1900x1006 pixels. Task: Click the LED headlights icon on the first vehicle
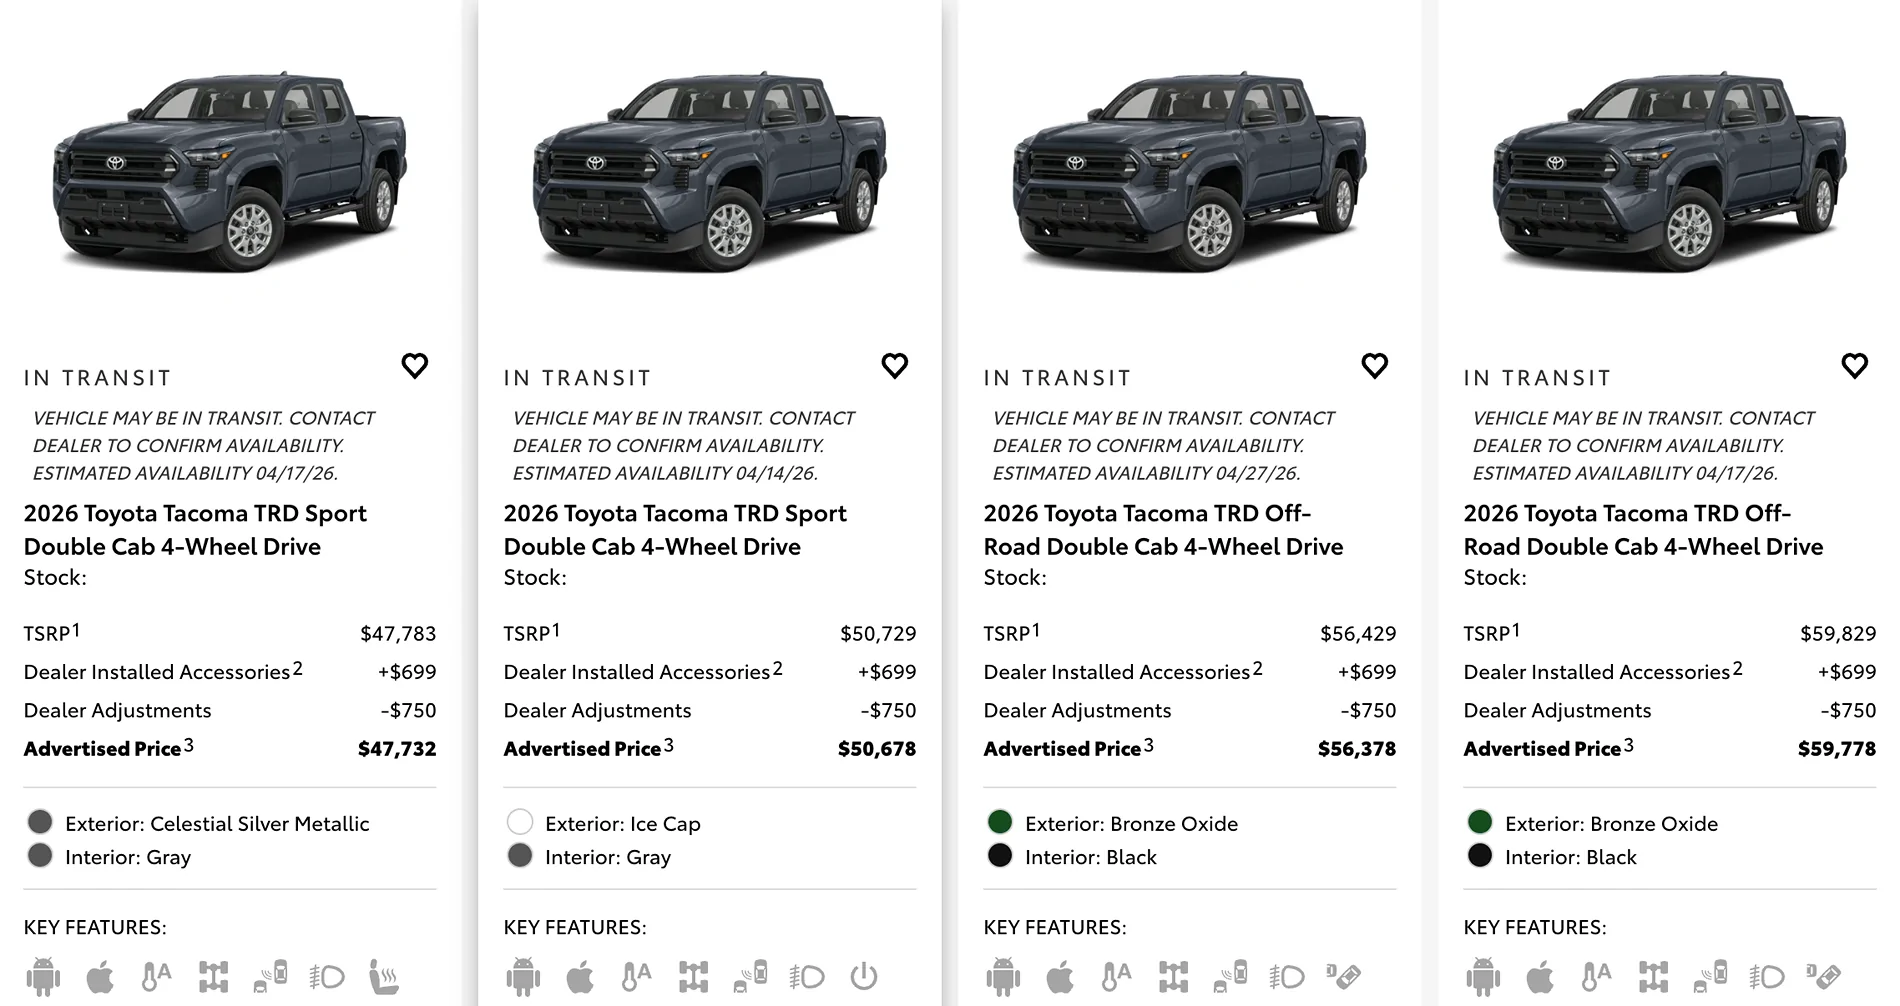[326, 975]
